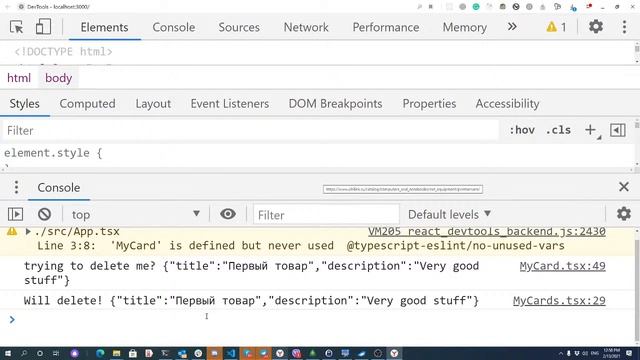Focus the console Filter input

(326, 215)
